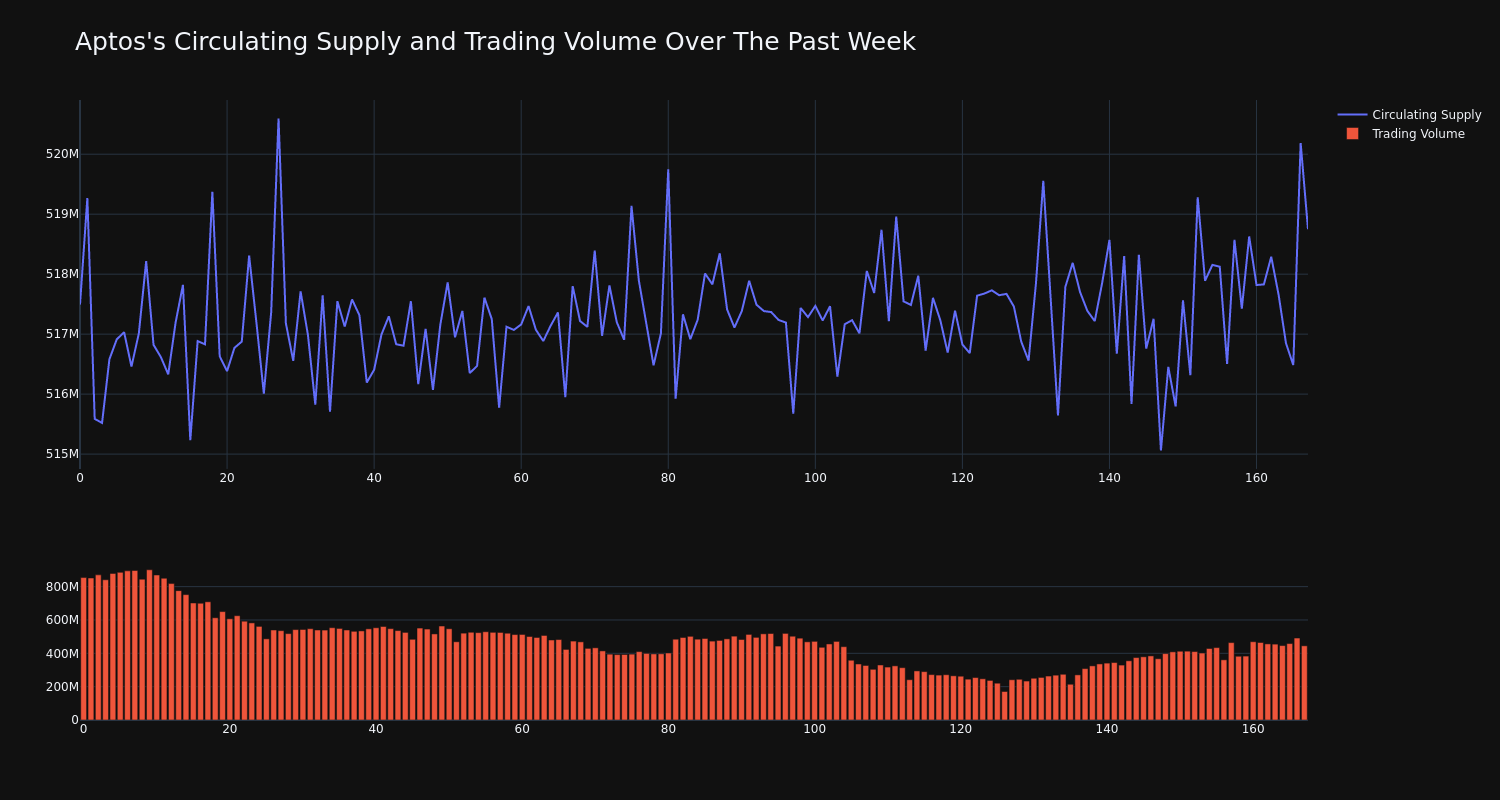Click the 400M volume axis label
Viewport: 1500px width, 800px height.
point(62,654)
